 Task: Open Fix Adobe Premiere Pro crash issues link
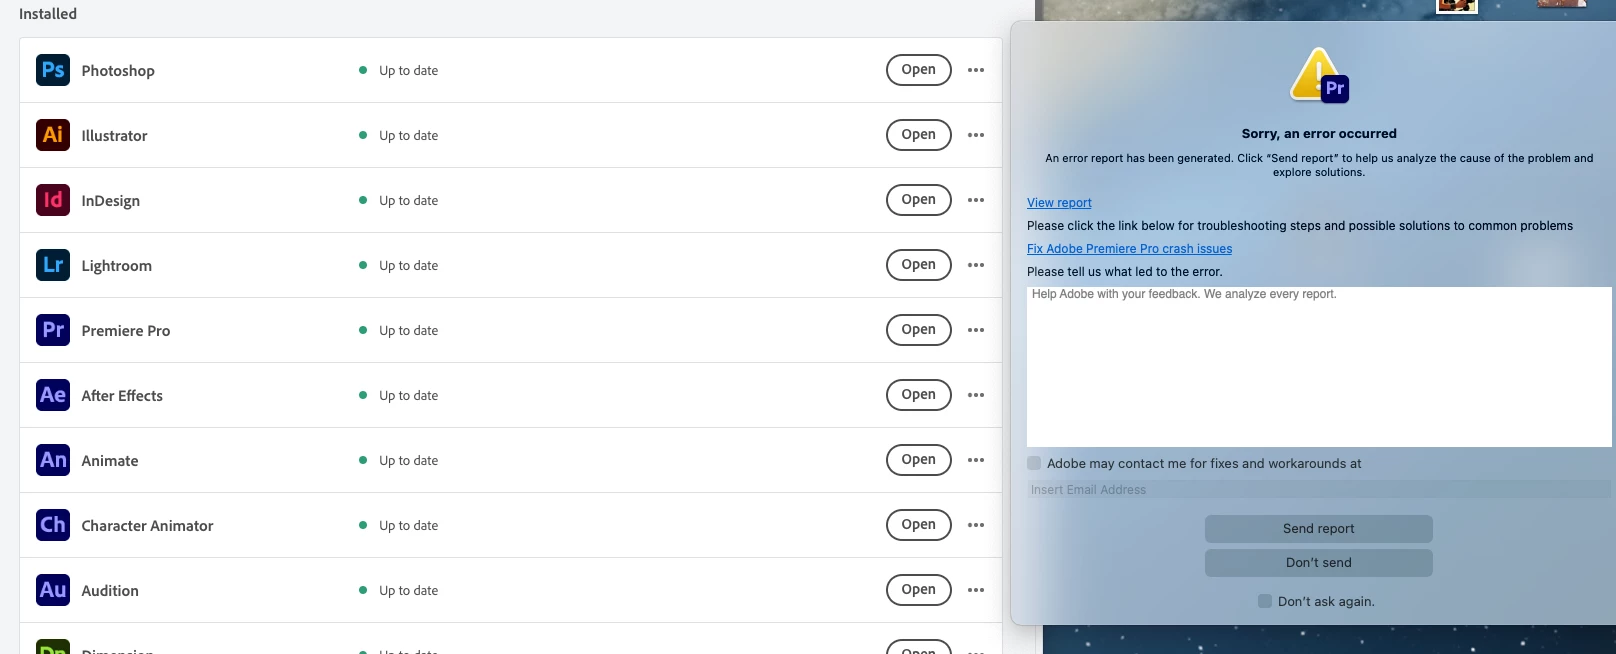[1129, 249]
